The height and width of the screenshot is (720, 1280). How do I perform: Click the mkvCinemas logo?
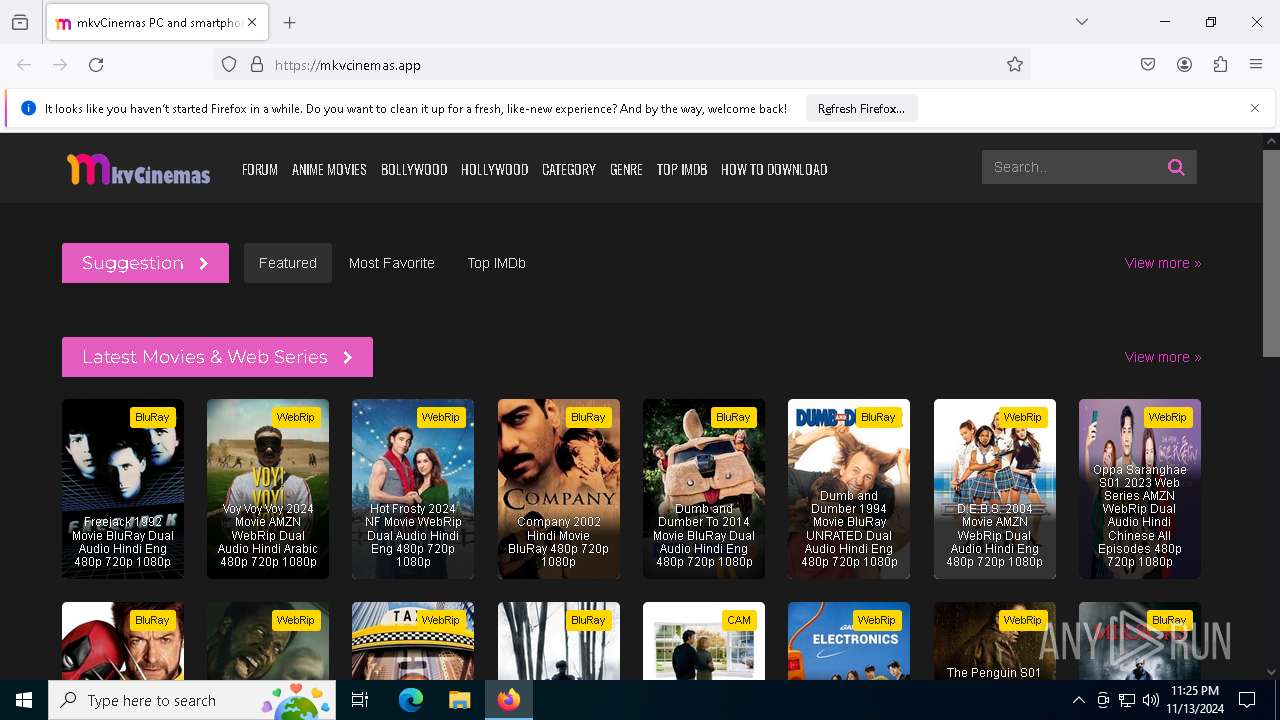pos(138,170)
